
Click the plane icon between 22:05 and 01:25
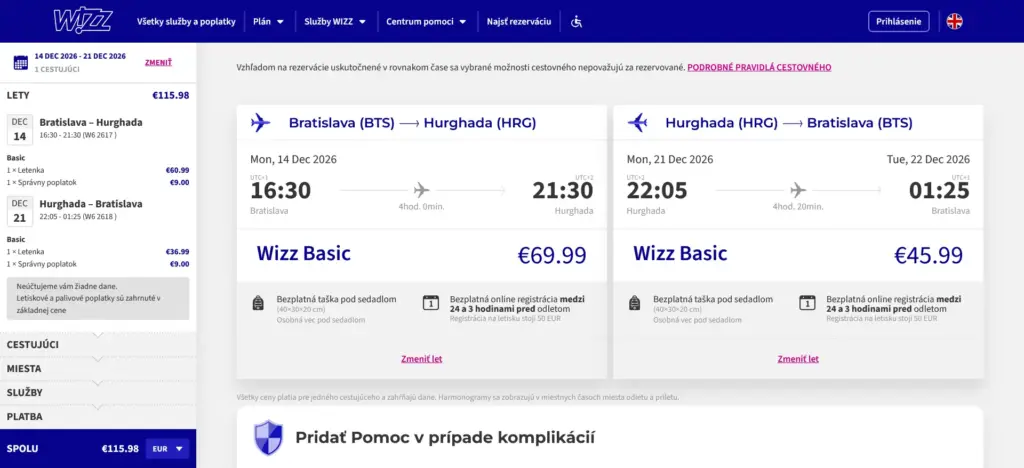tap(798, 190)
